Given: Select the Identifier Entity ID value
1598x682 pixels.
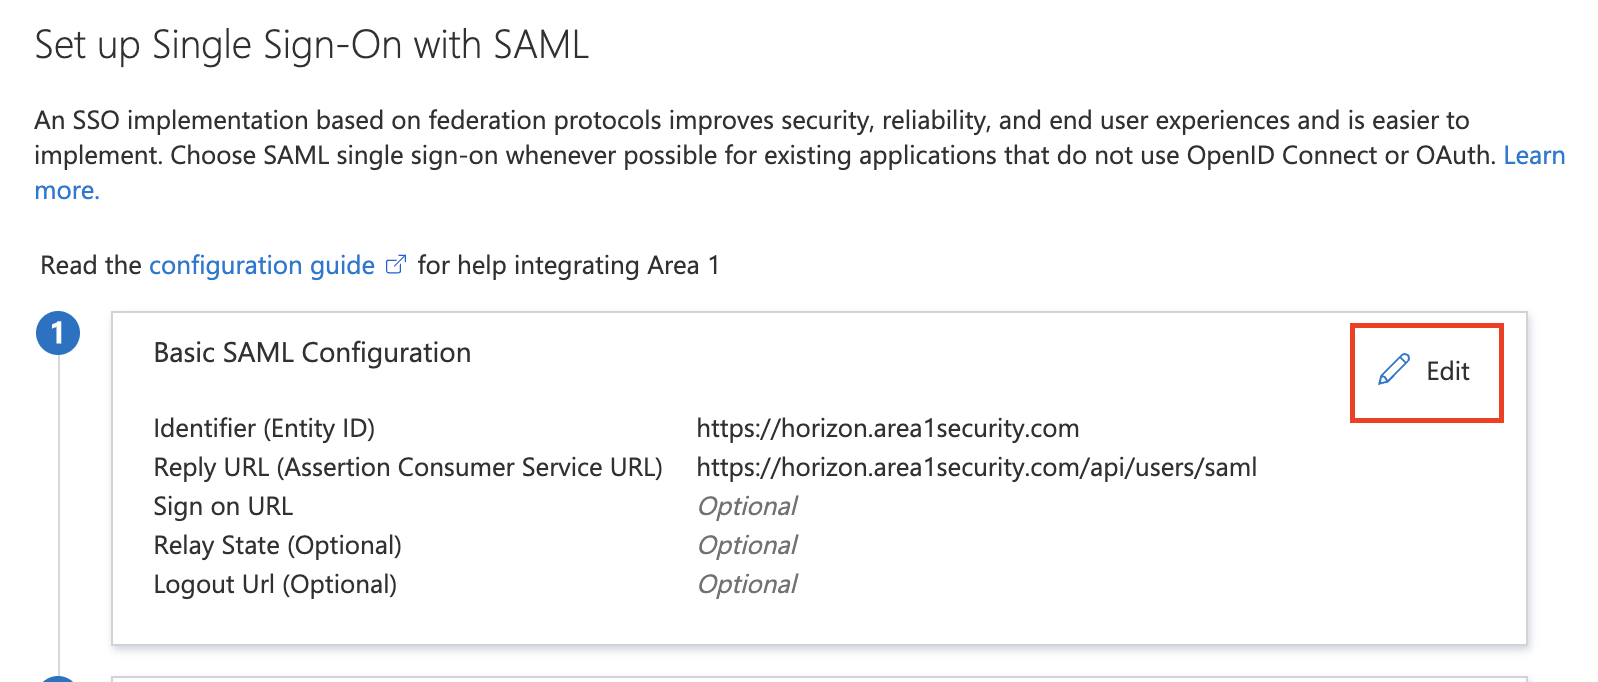Looking at the screenshot, I should [888, 427].
